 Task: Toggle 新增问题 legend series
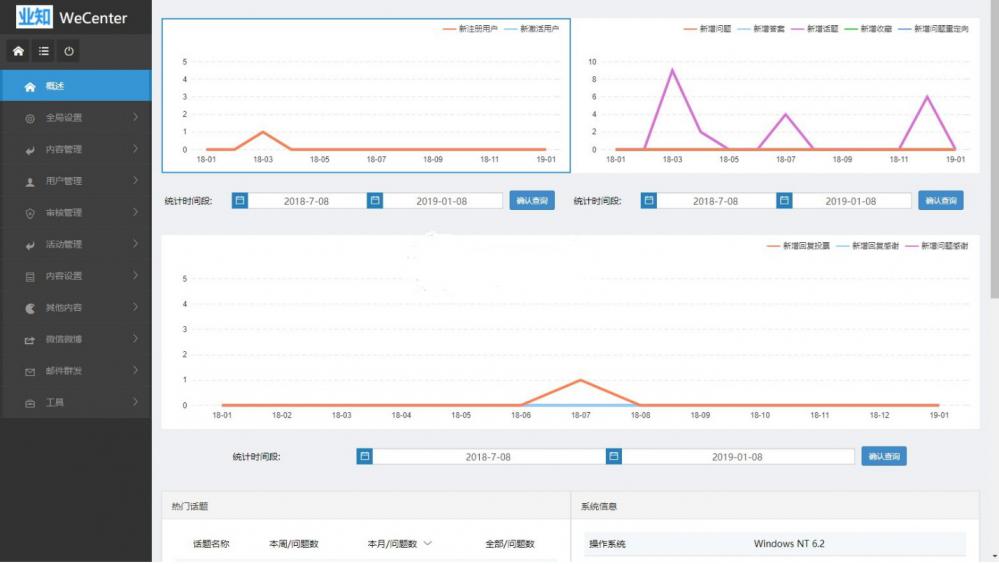[707, 29]
